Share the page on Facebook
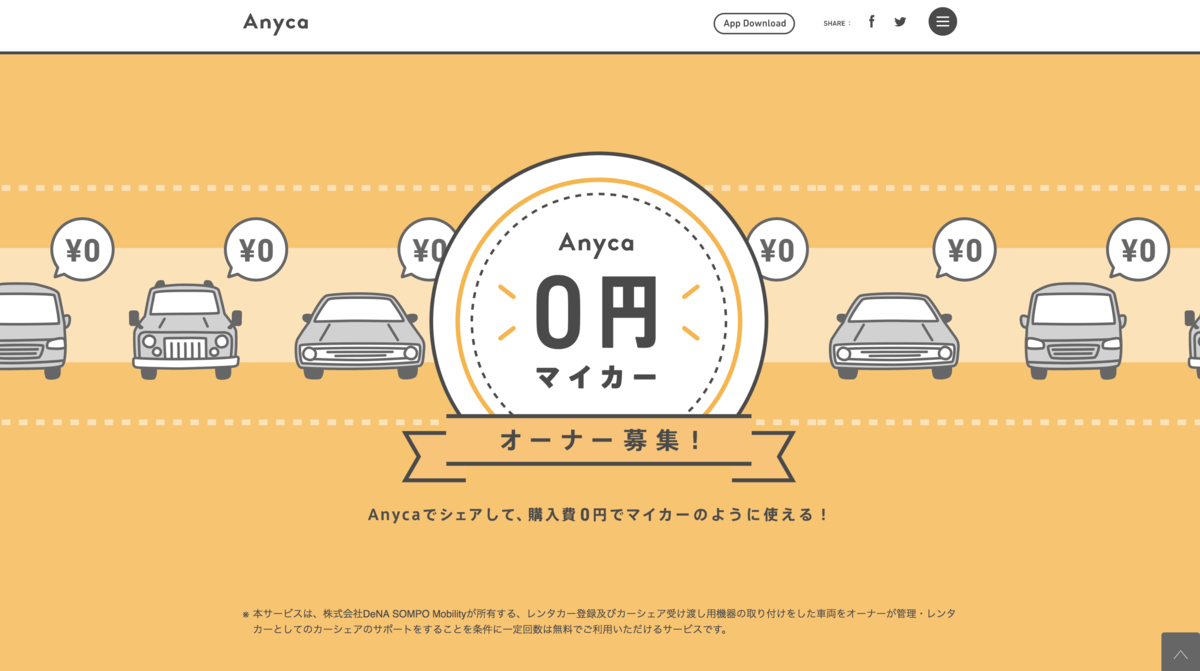This screenshot has width=1200, height=671. (871, 22)
